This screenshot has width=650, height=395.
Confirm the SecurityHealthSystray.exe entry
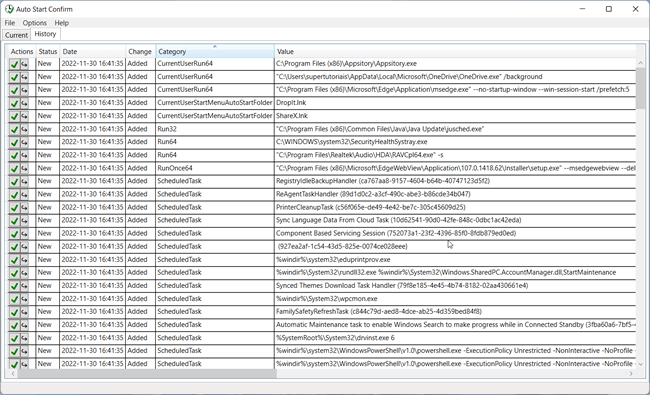point(15,143)
